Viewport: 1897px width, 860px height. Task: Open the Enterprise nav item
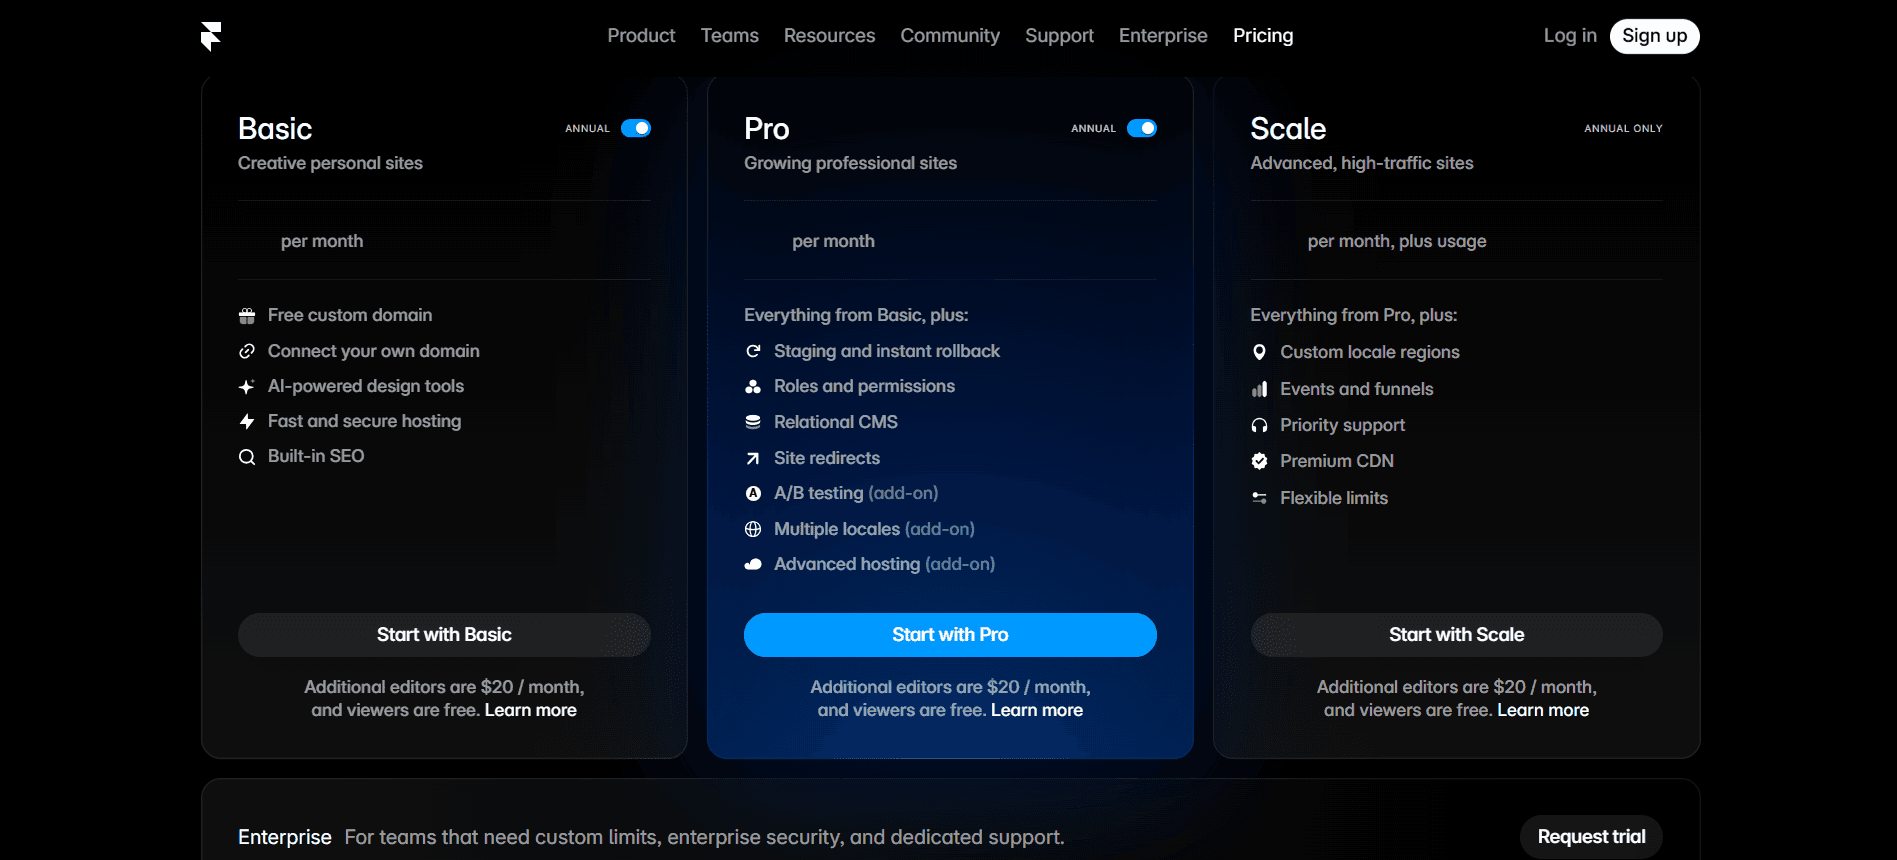coord(1163,36)
